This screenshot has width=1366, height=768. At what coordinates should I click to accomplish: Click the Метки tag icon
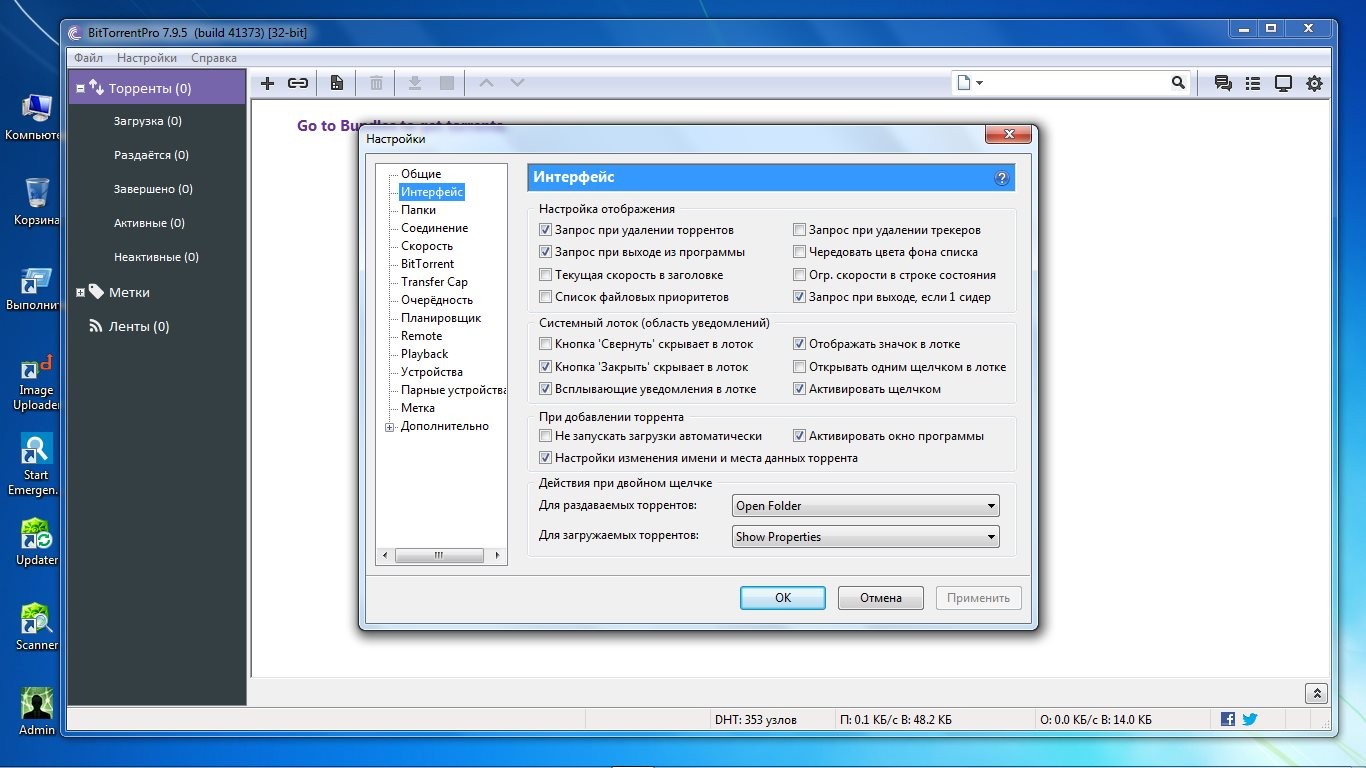pyautogui.click(x=96, y=292)
